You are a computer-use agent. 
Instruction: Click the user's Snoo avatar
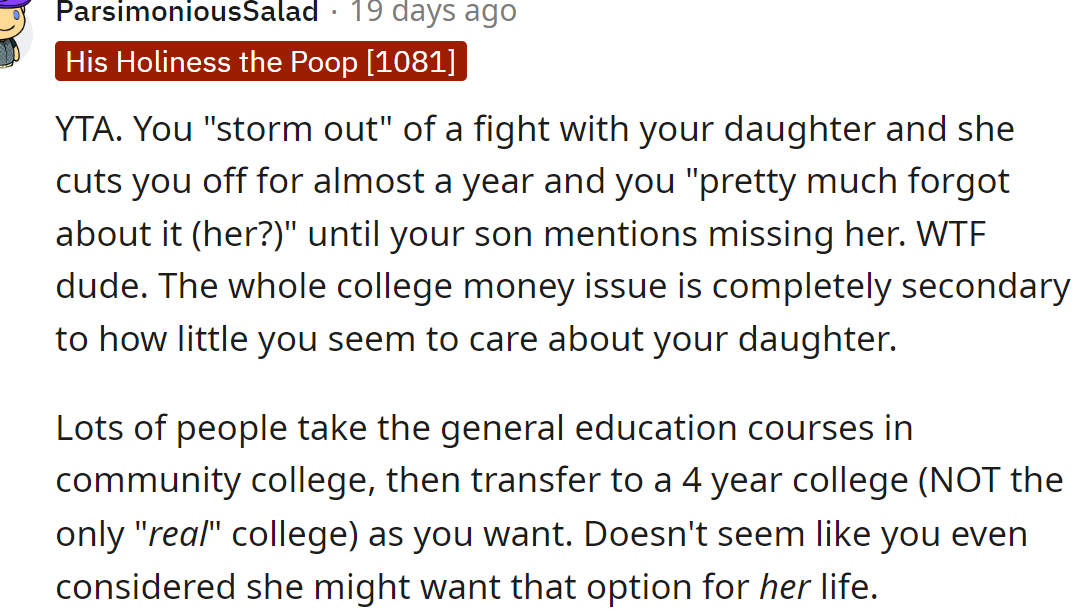tap(12, 25)
